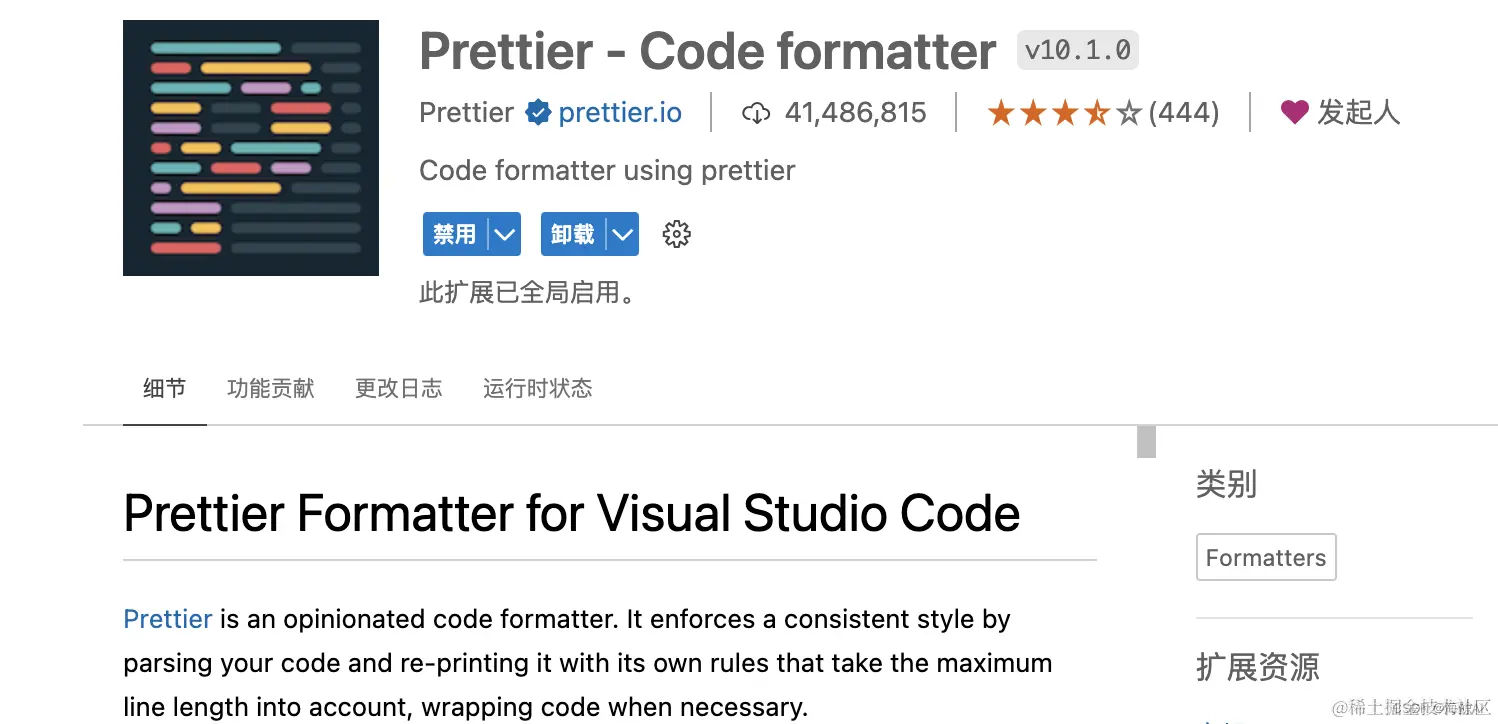1498x724 pixels.
Task: Expand more options on the 禁用 split button
Action: coord(503,233)
